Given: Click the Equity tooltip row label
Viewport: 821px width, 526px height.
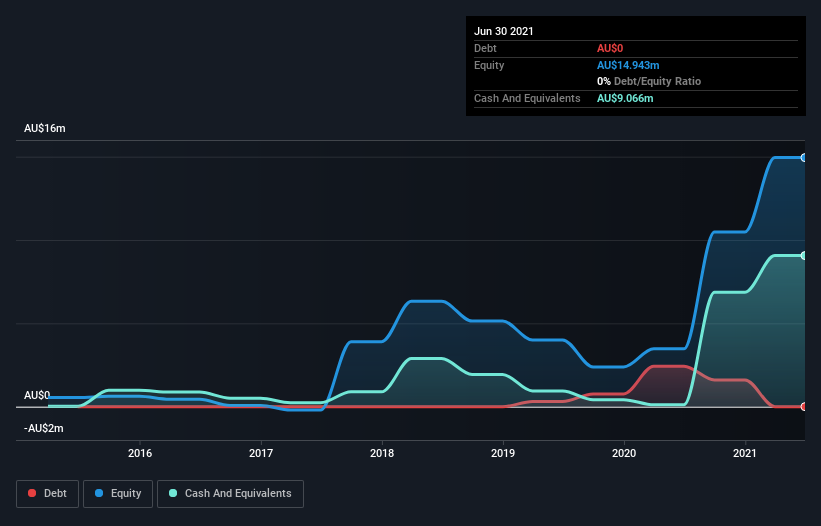Looking at the screenshot, I should click(x=489, y=65).
